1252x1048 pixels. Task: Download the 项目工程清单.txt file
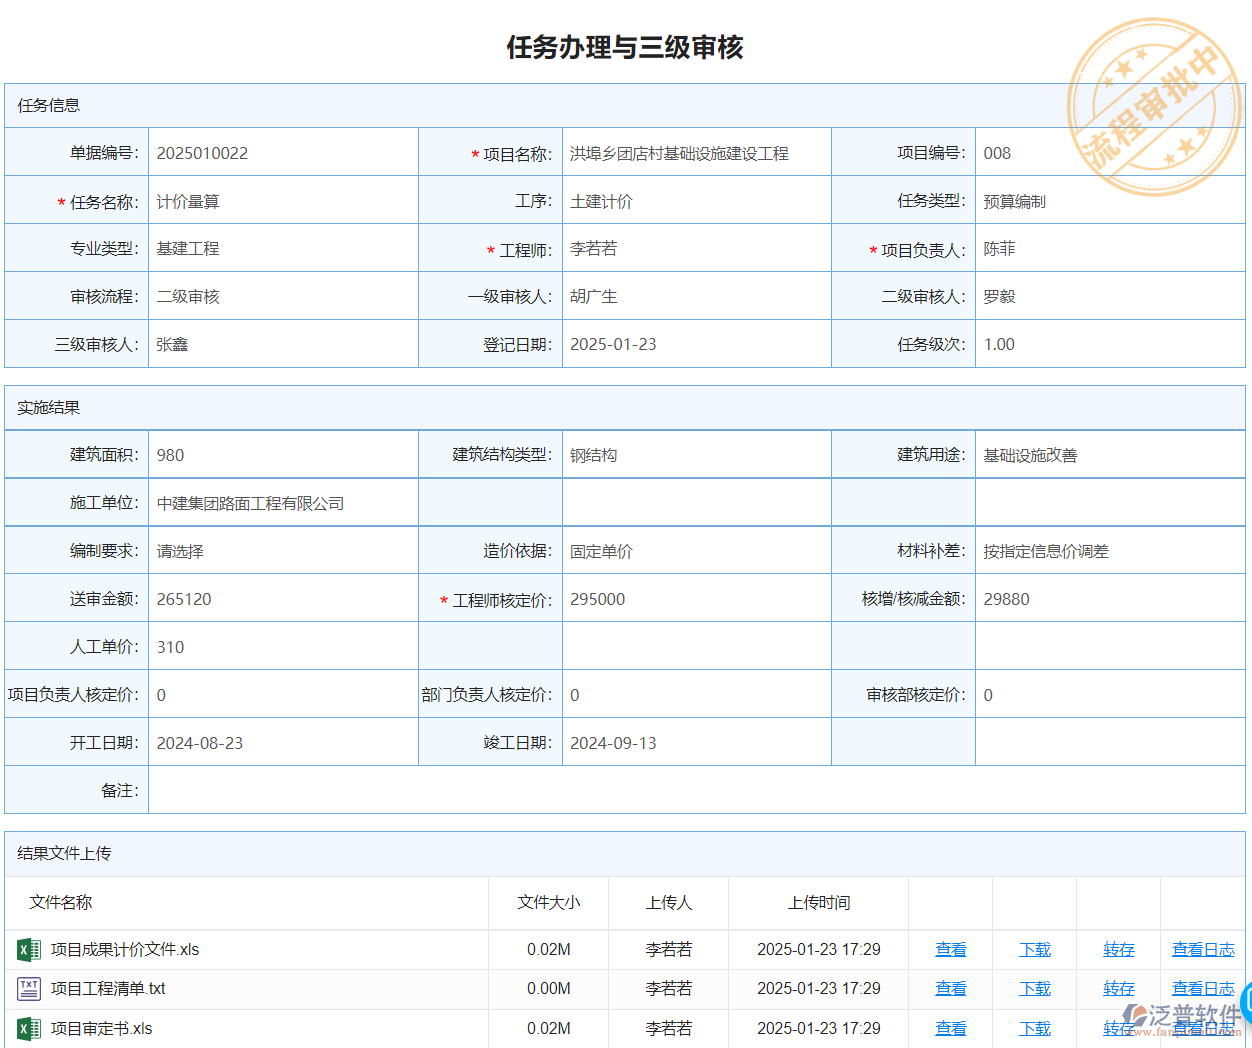tap(1034, 989)
